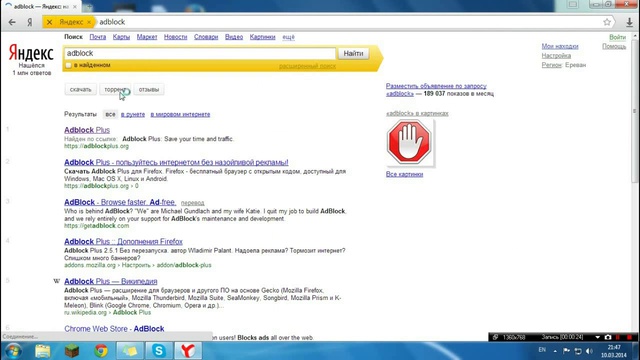Click the Найти search button

(353, 53)
